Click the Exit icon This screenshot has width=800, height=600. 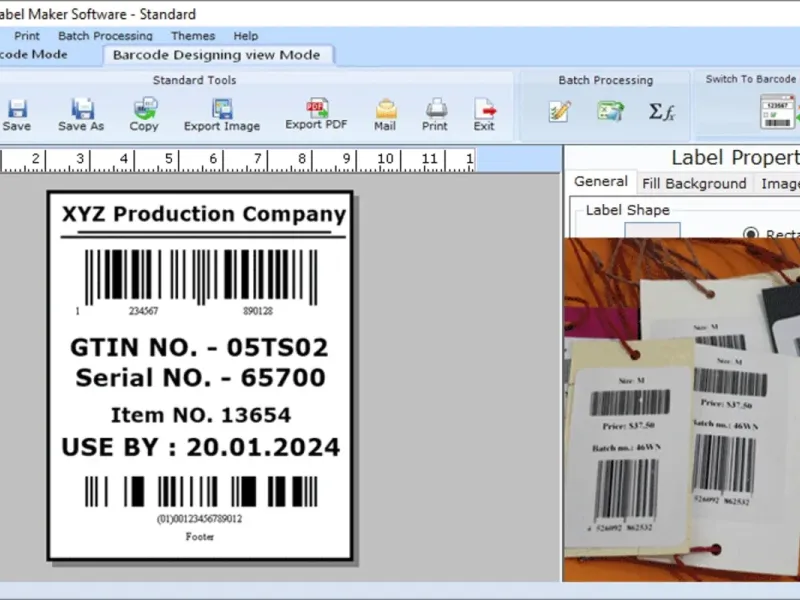pyautogui.click(x=485, y=108)
